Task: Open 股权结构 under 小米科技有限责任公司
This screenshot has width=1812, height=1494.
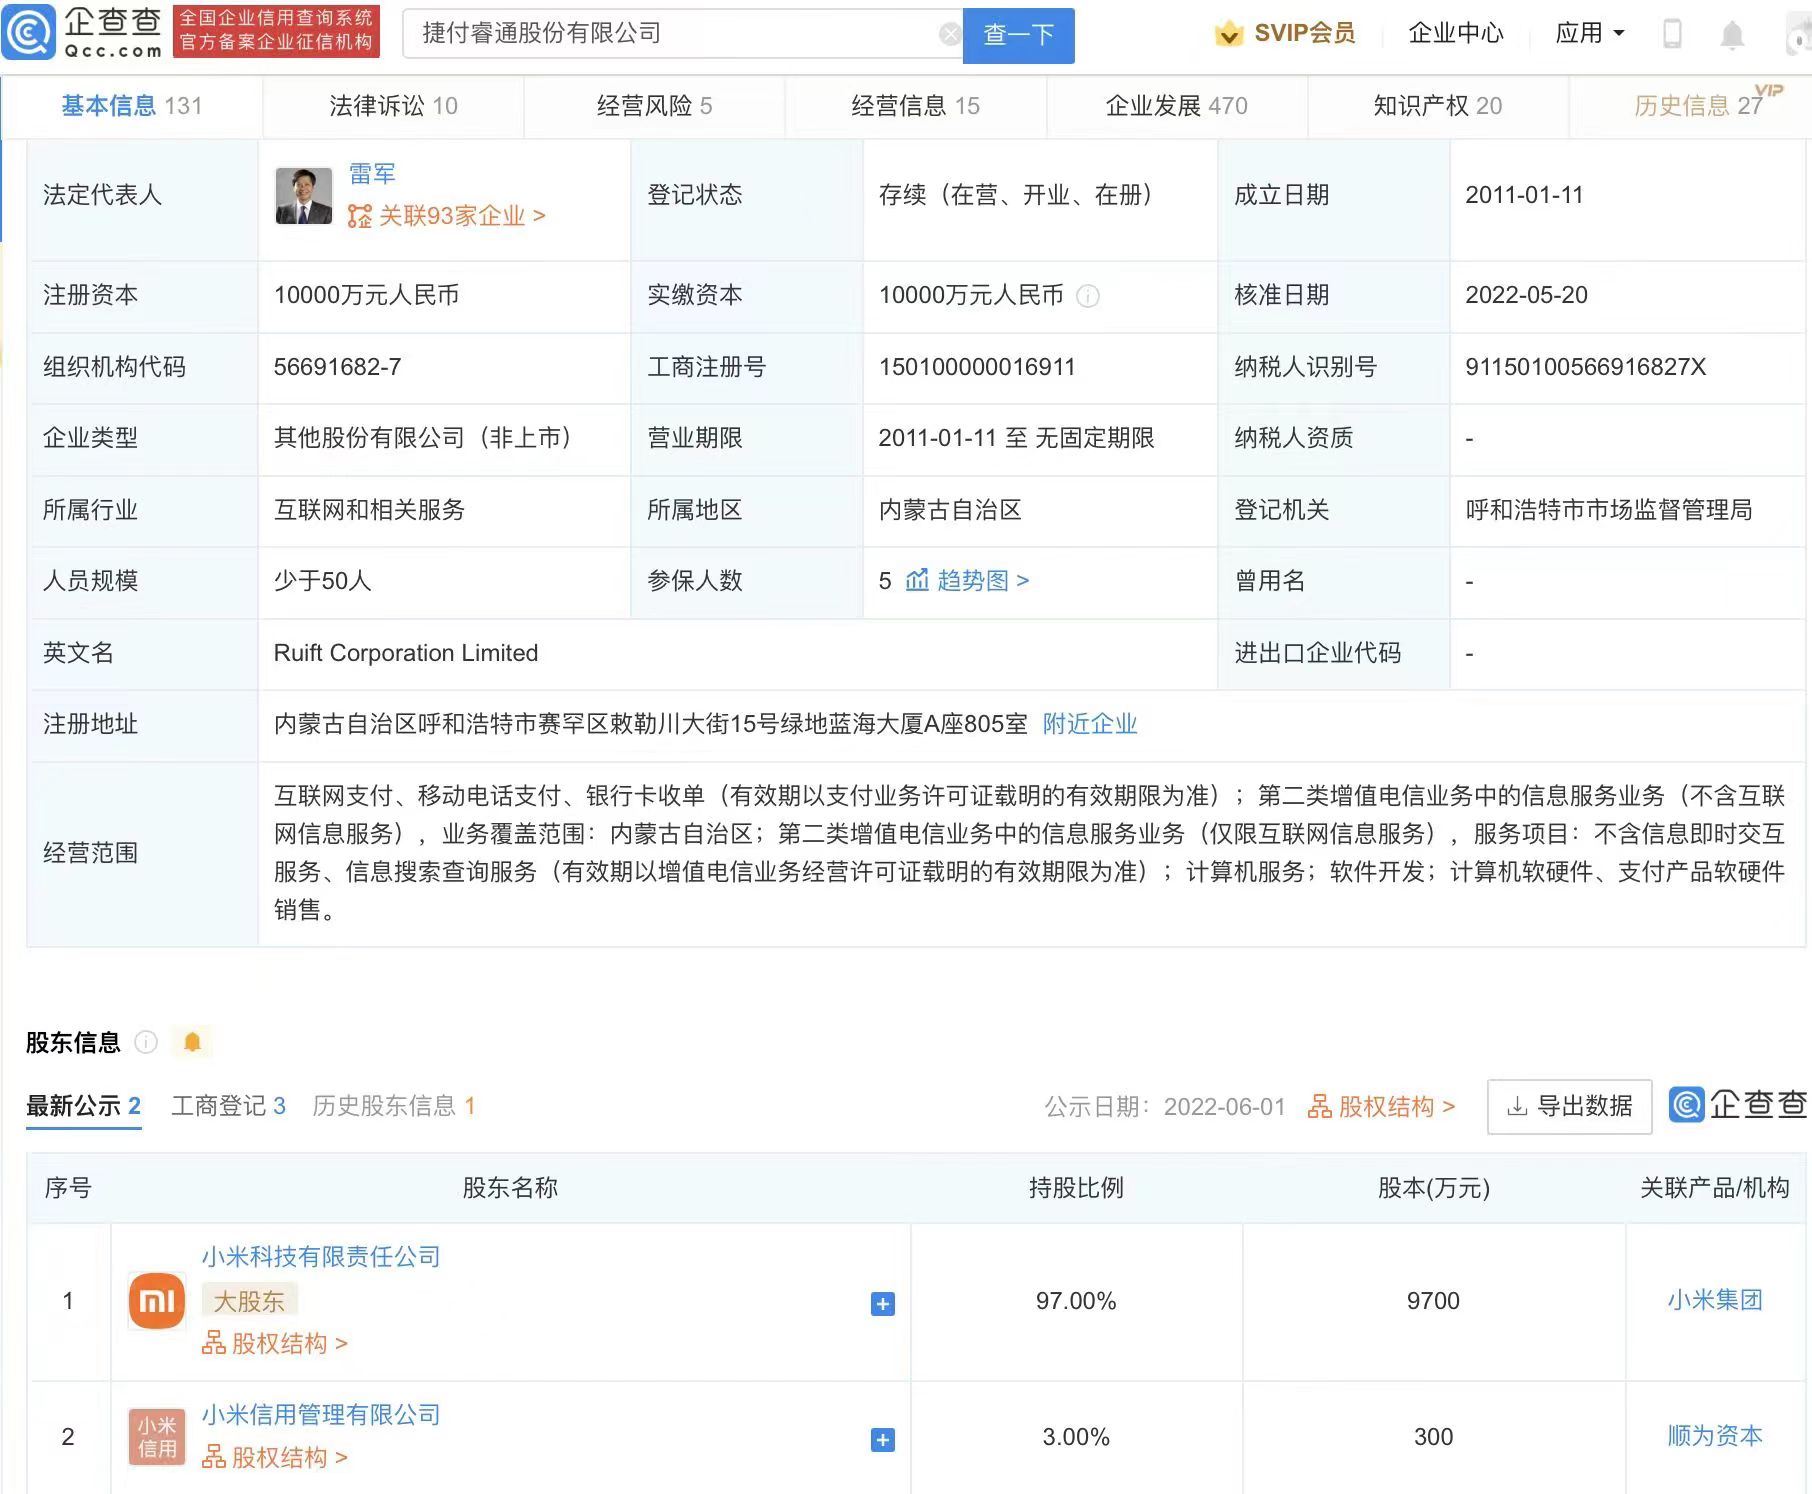Action: coord(275,1344)
